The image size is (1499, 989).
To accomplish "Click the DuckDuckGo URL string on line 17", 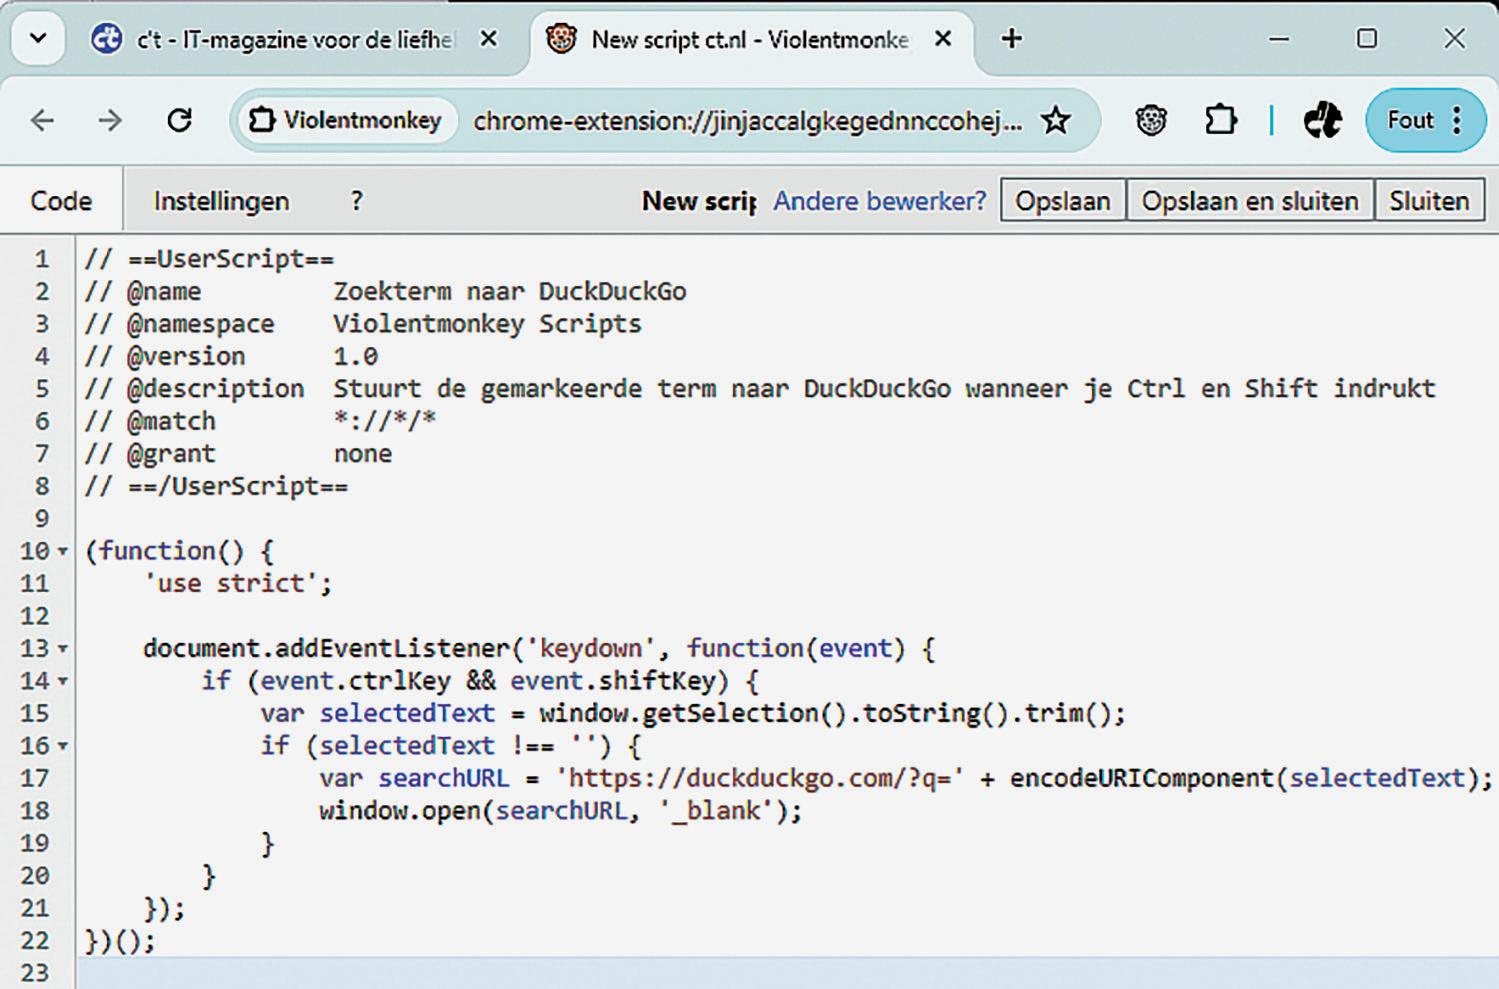I will pyautogui.click(x=760, y=778).
